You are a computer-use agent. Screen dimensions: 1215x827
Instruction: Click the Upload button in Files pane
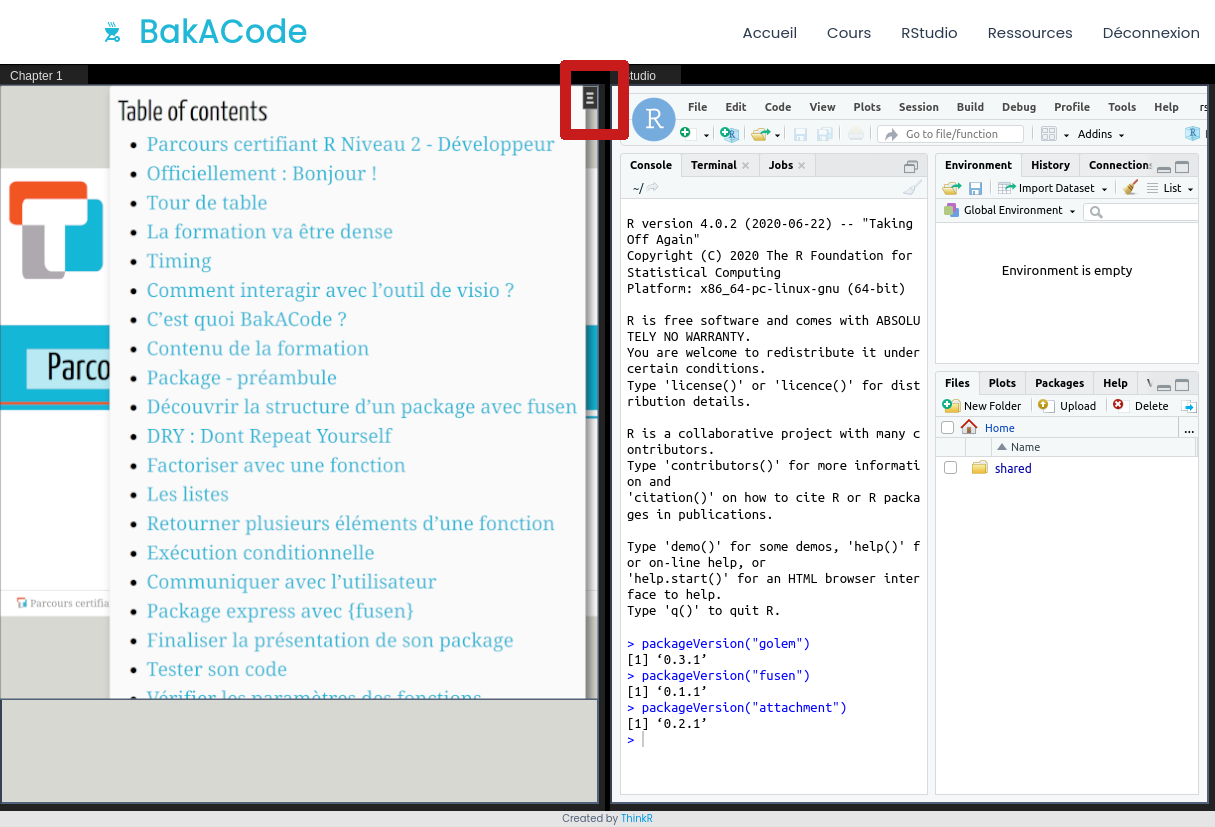click(x=1067, y=406)
